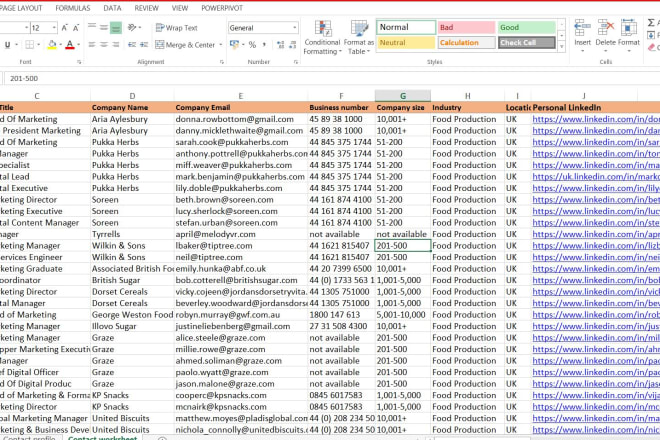Viewport: 660px width, 440px height.
Task: Click the 'beth.brown@soreen.com' email cell
Action: tap(241, 200)
